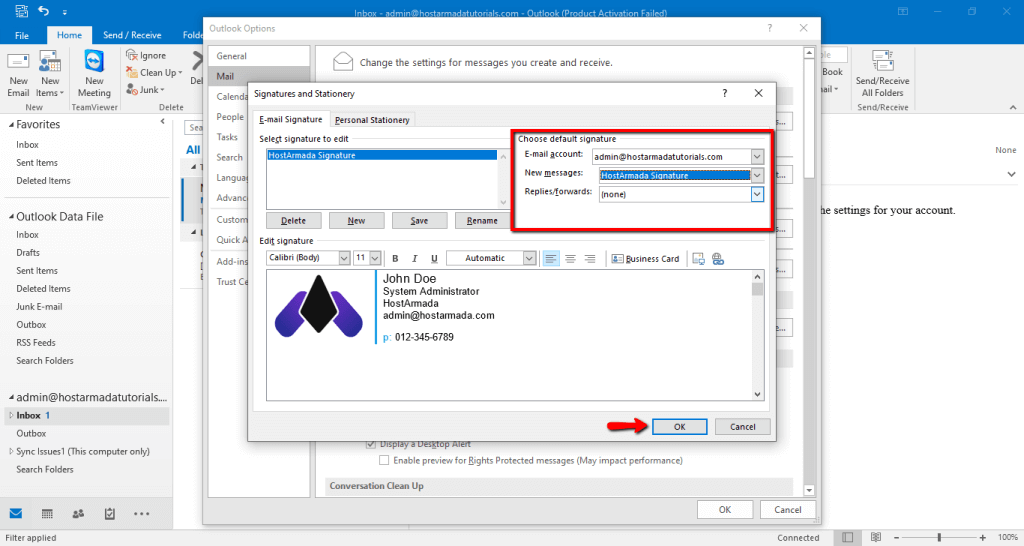1024x546 pixels.
Task: Confirm Signatures and Stationery with OK
Action: click(679, 426)
